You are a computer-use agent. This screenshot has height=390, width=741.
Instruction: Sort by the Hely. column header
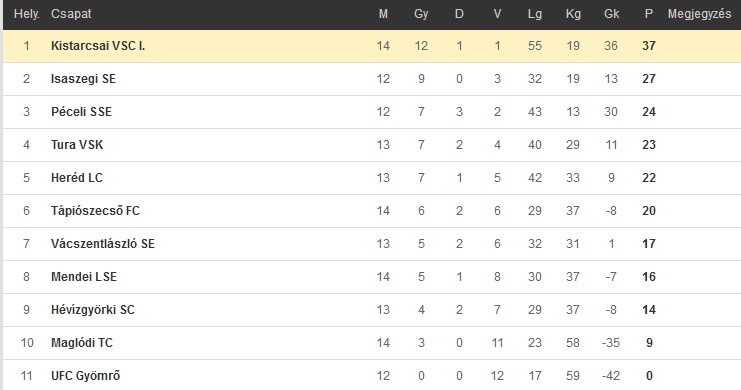(x=26, y=14)
